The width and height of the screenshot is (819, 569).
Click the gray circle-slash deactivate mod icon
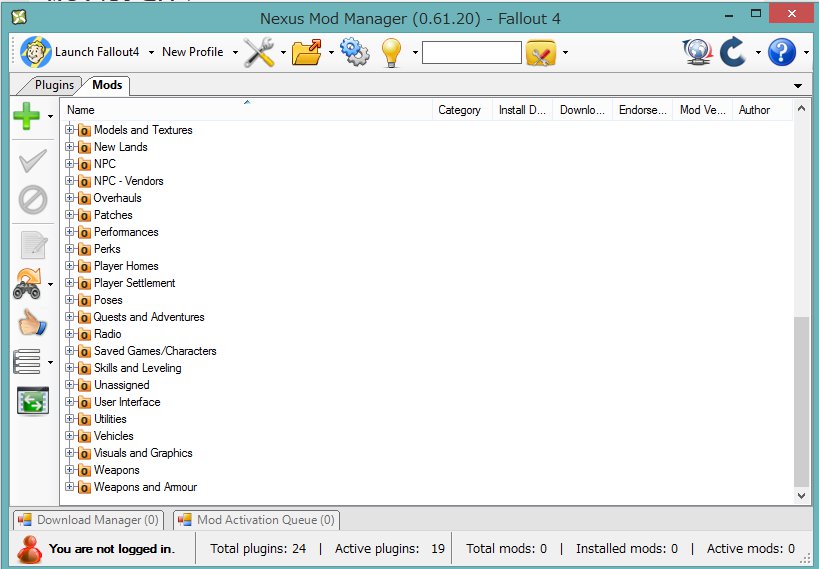(x=33, y=200)
